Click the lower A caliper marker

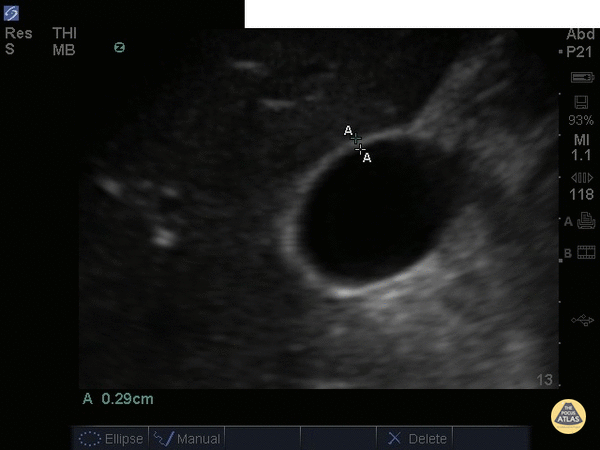pyautogui.click(x=361, y=149)
